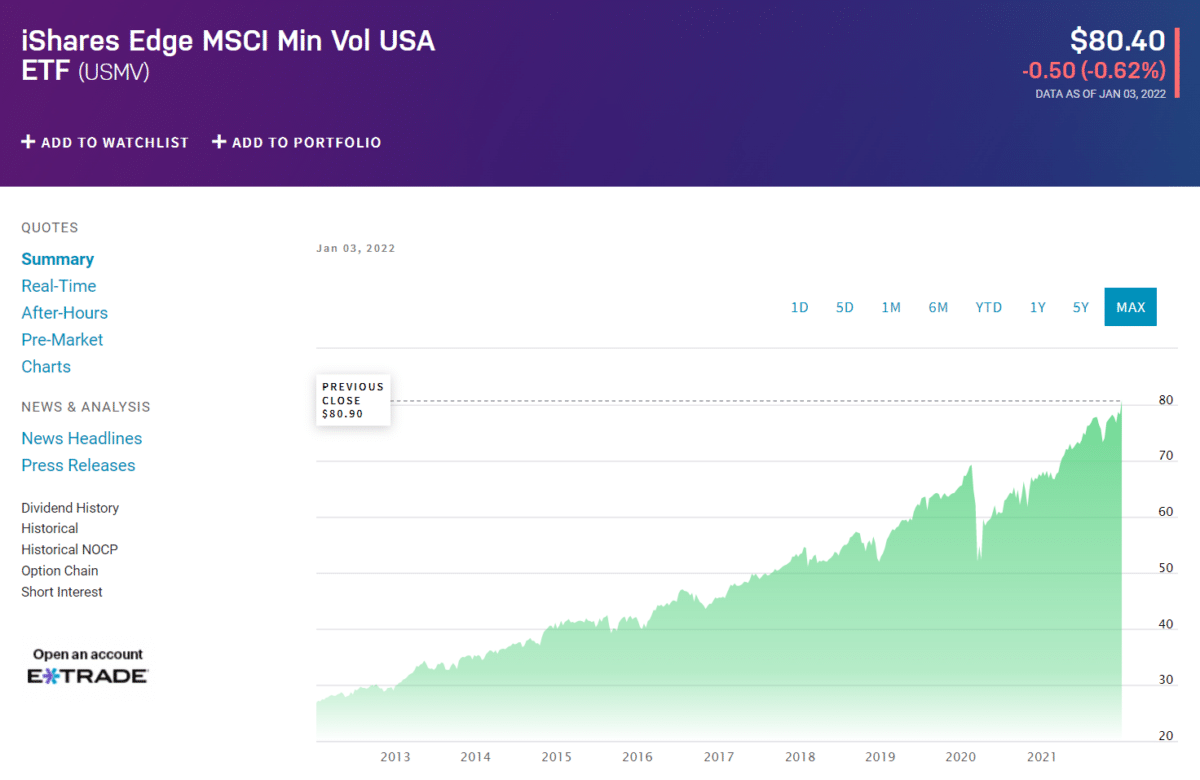
Task: Open Press Releases
Action: click(x=78, y=465)
